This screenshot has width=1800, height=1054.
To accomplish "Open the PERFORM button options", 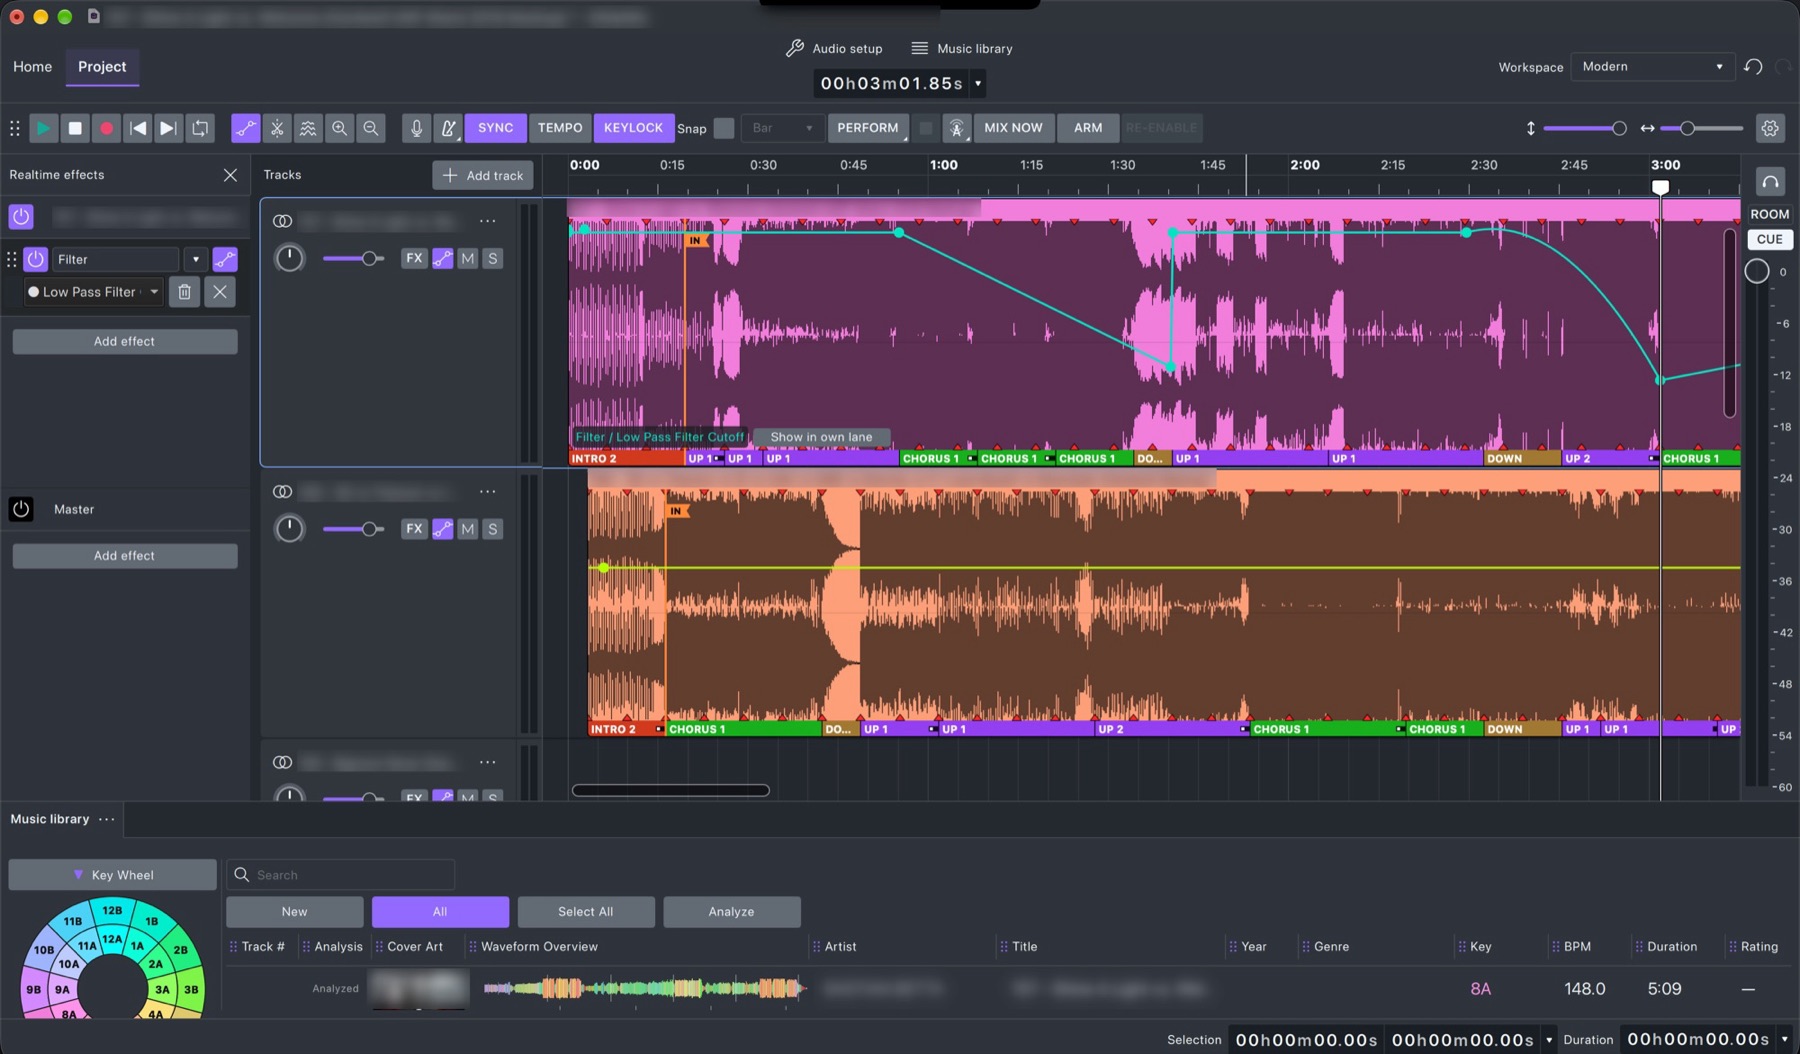I will click(x=867, y=128).
